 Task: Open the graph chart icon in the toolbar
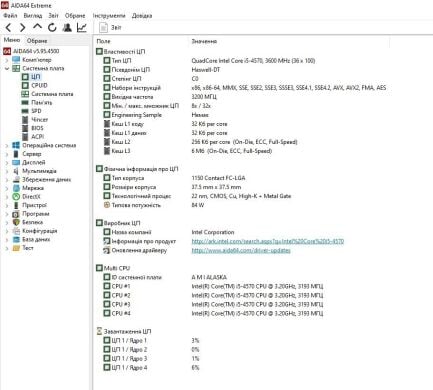[82, 27]
